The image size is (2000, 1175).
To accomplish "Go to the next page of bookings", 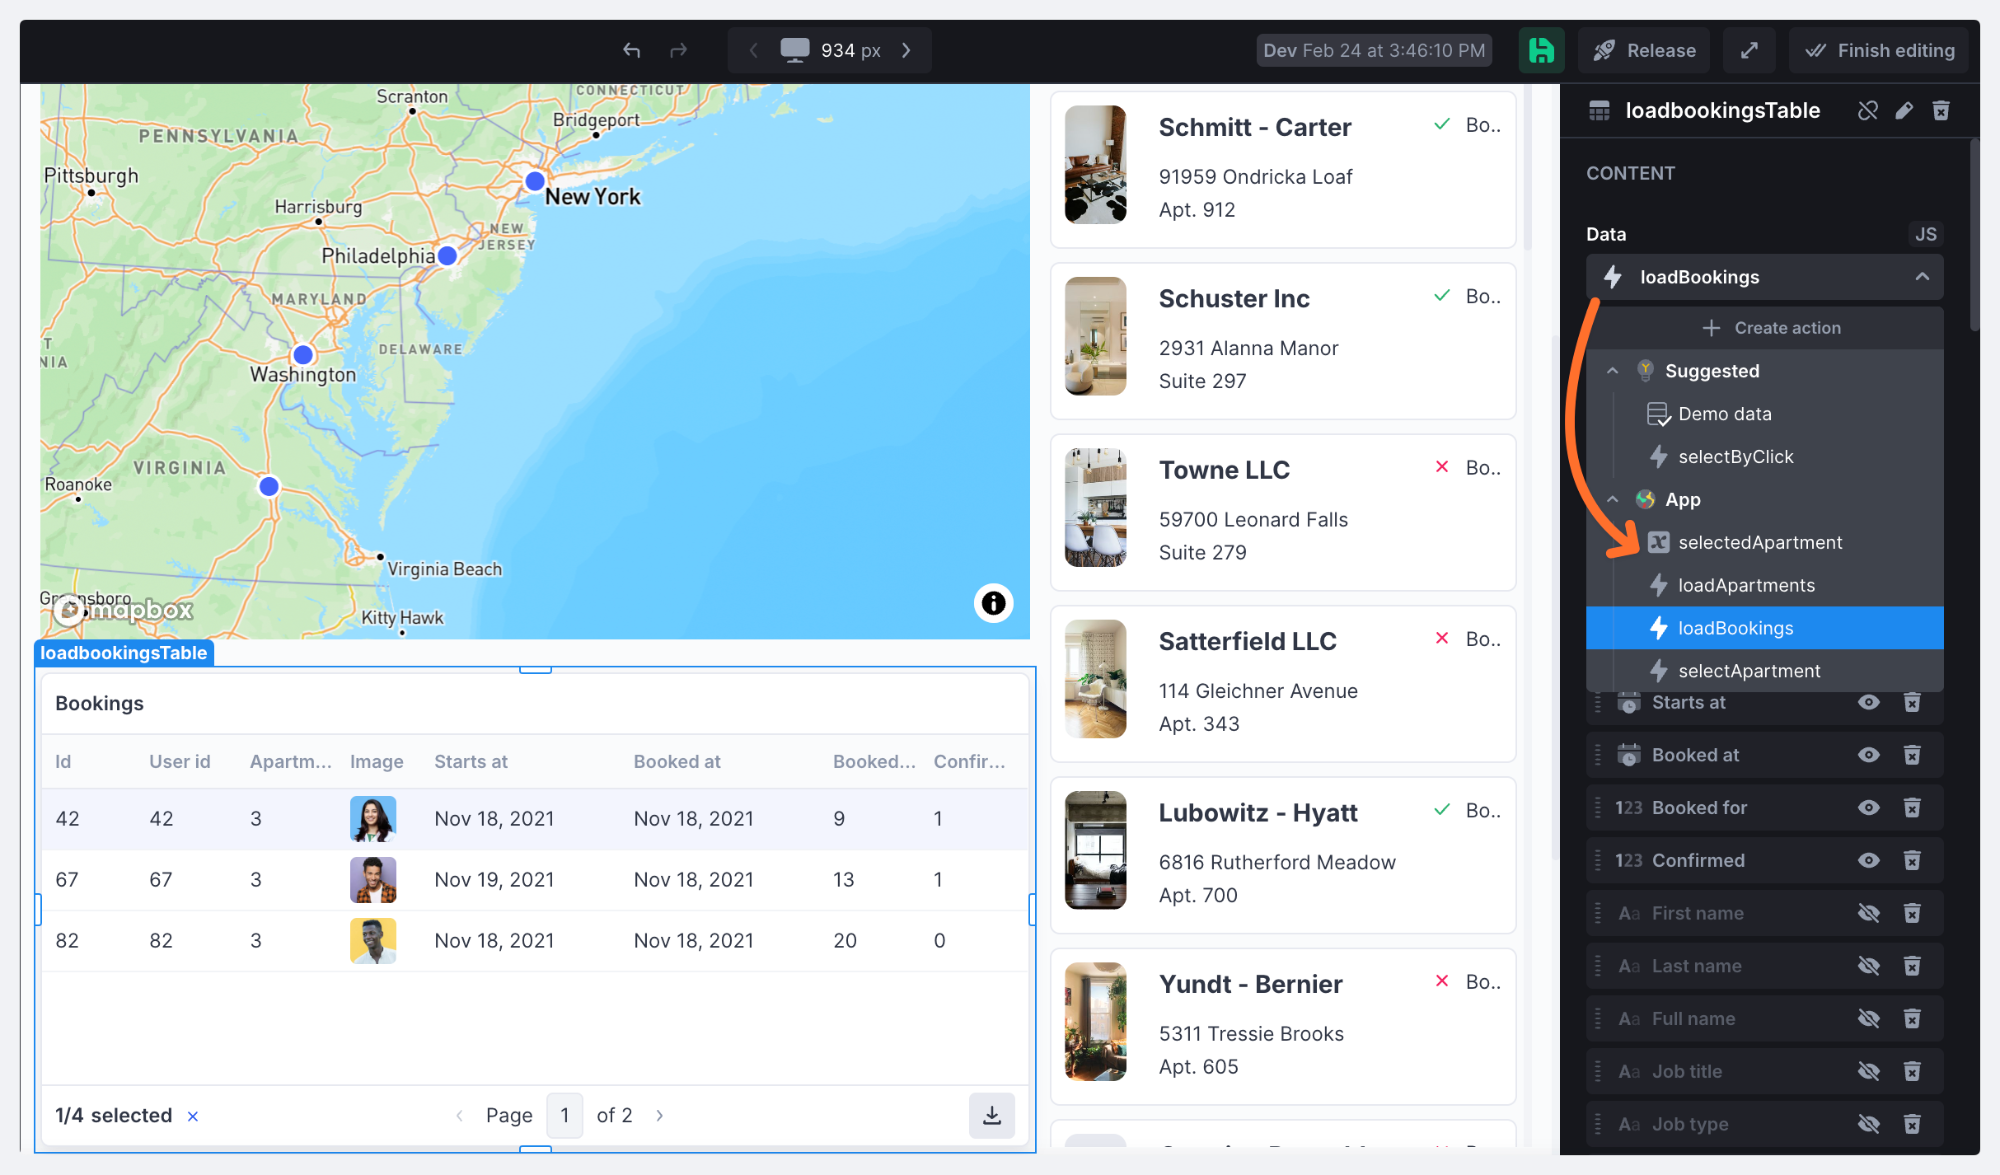I will [659, 1115].
